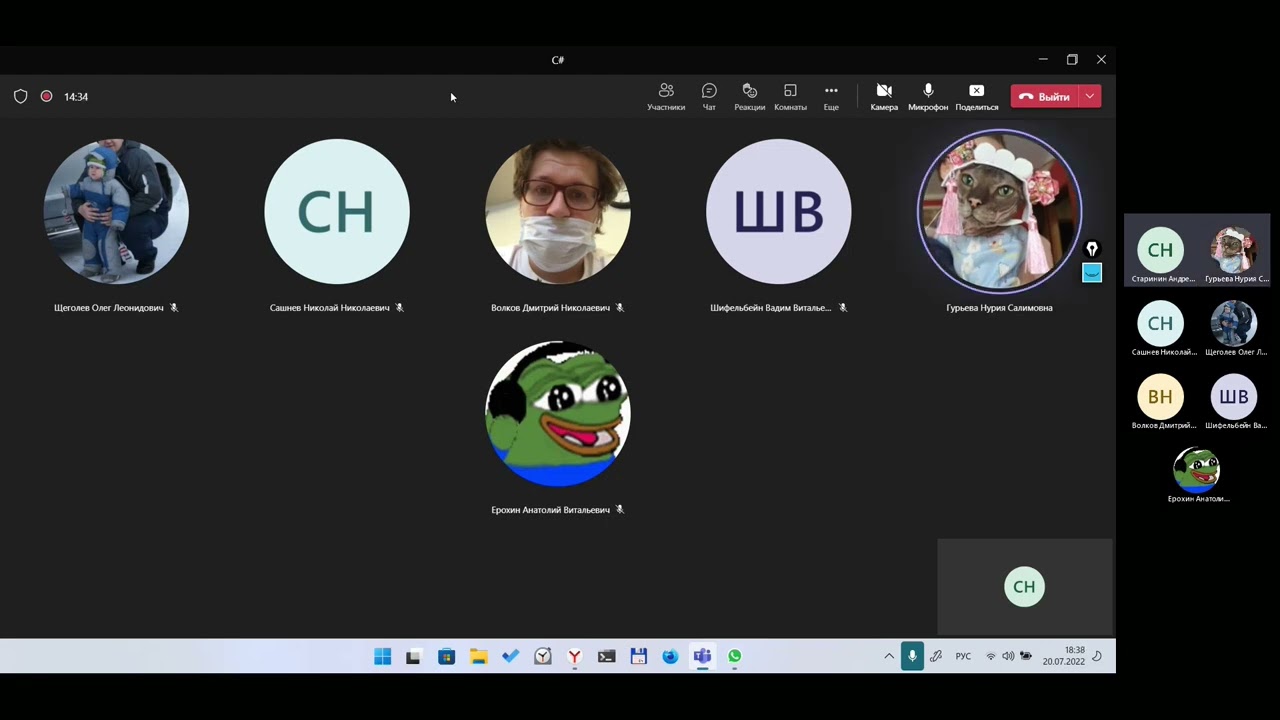
Task: Select Волков Дмитрий BH avatar in the right-side strip
Action: (x=1161, y=397)
